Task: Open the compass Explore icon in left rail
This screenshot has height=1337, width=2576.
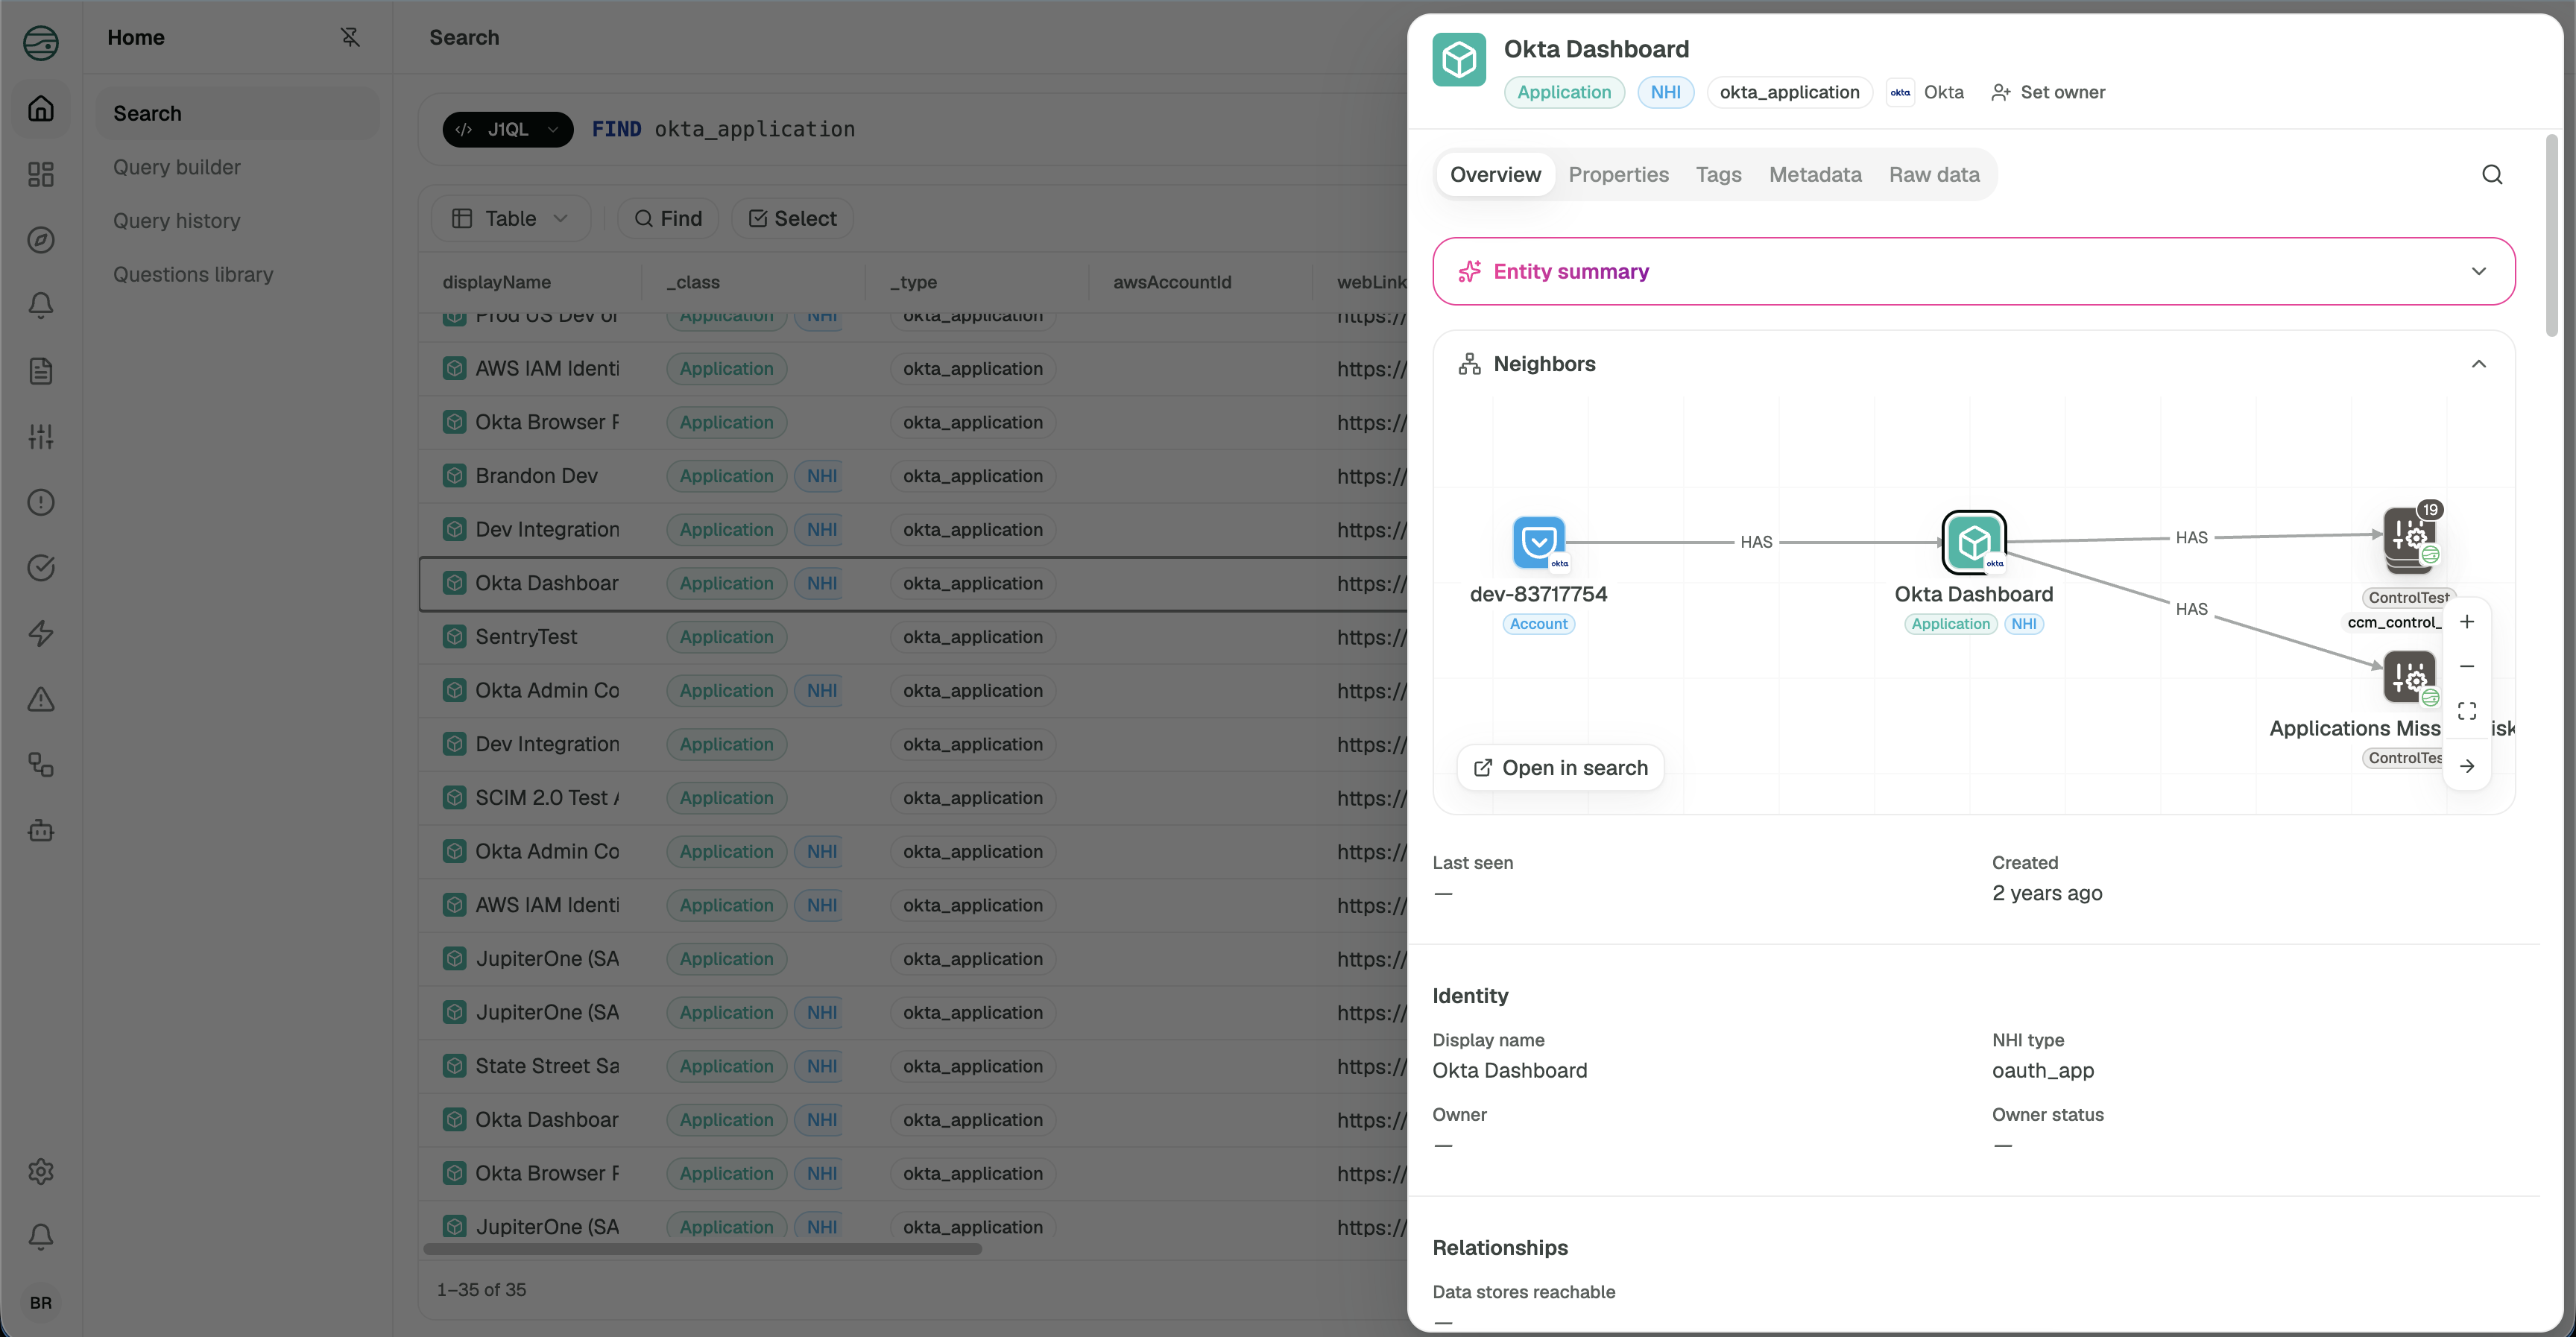Action: (41, 240)
